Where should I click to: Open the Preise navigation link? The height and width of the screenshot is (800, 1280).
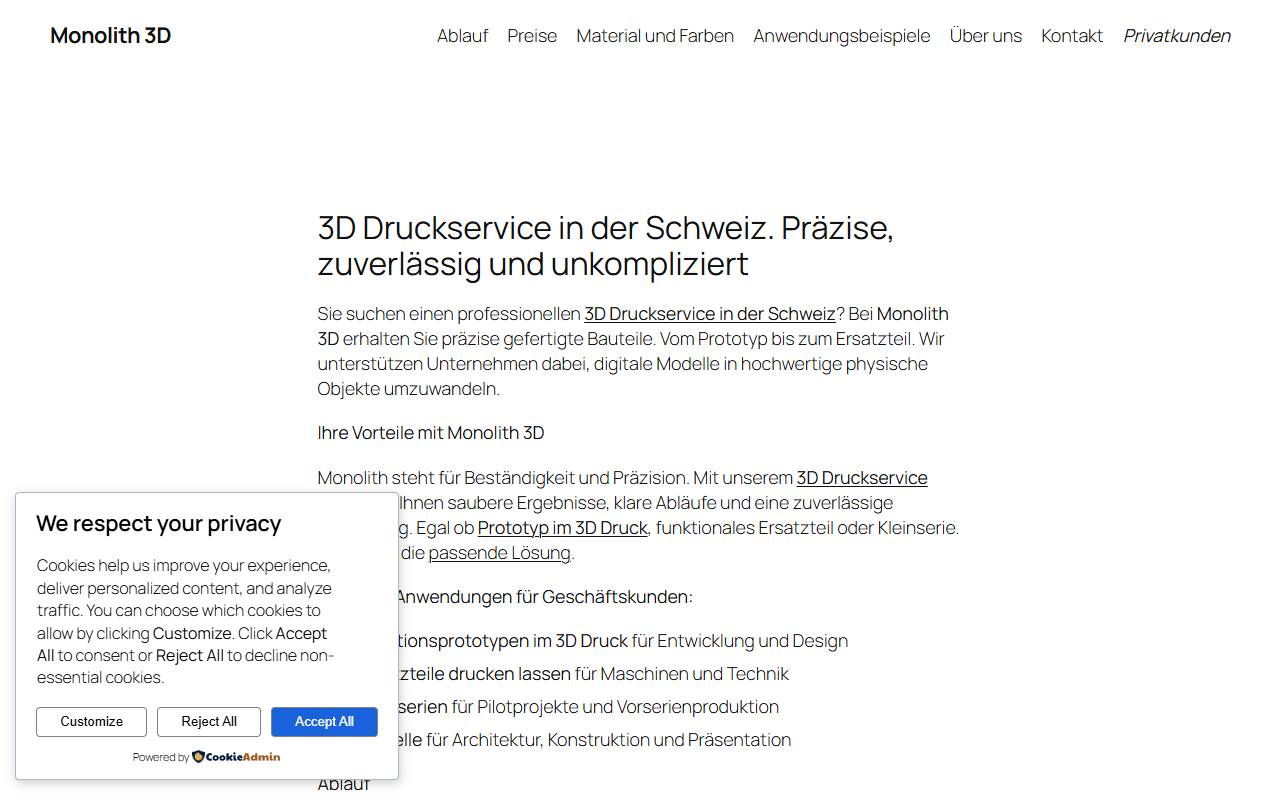pyautogui.click(x=532, y=35)
